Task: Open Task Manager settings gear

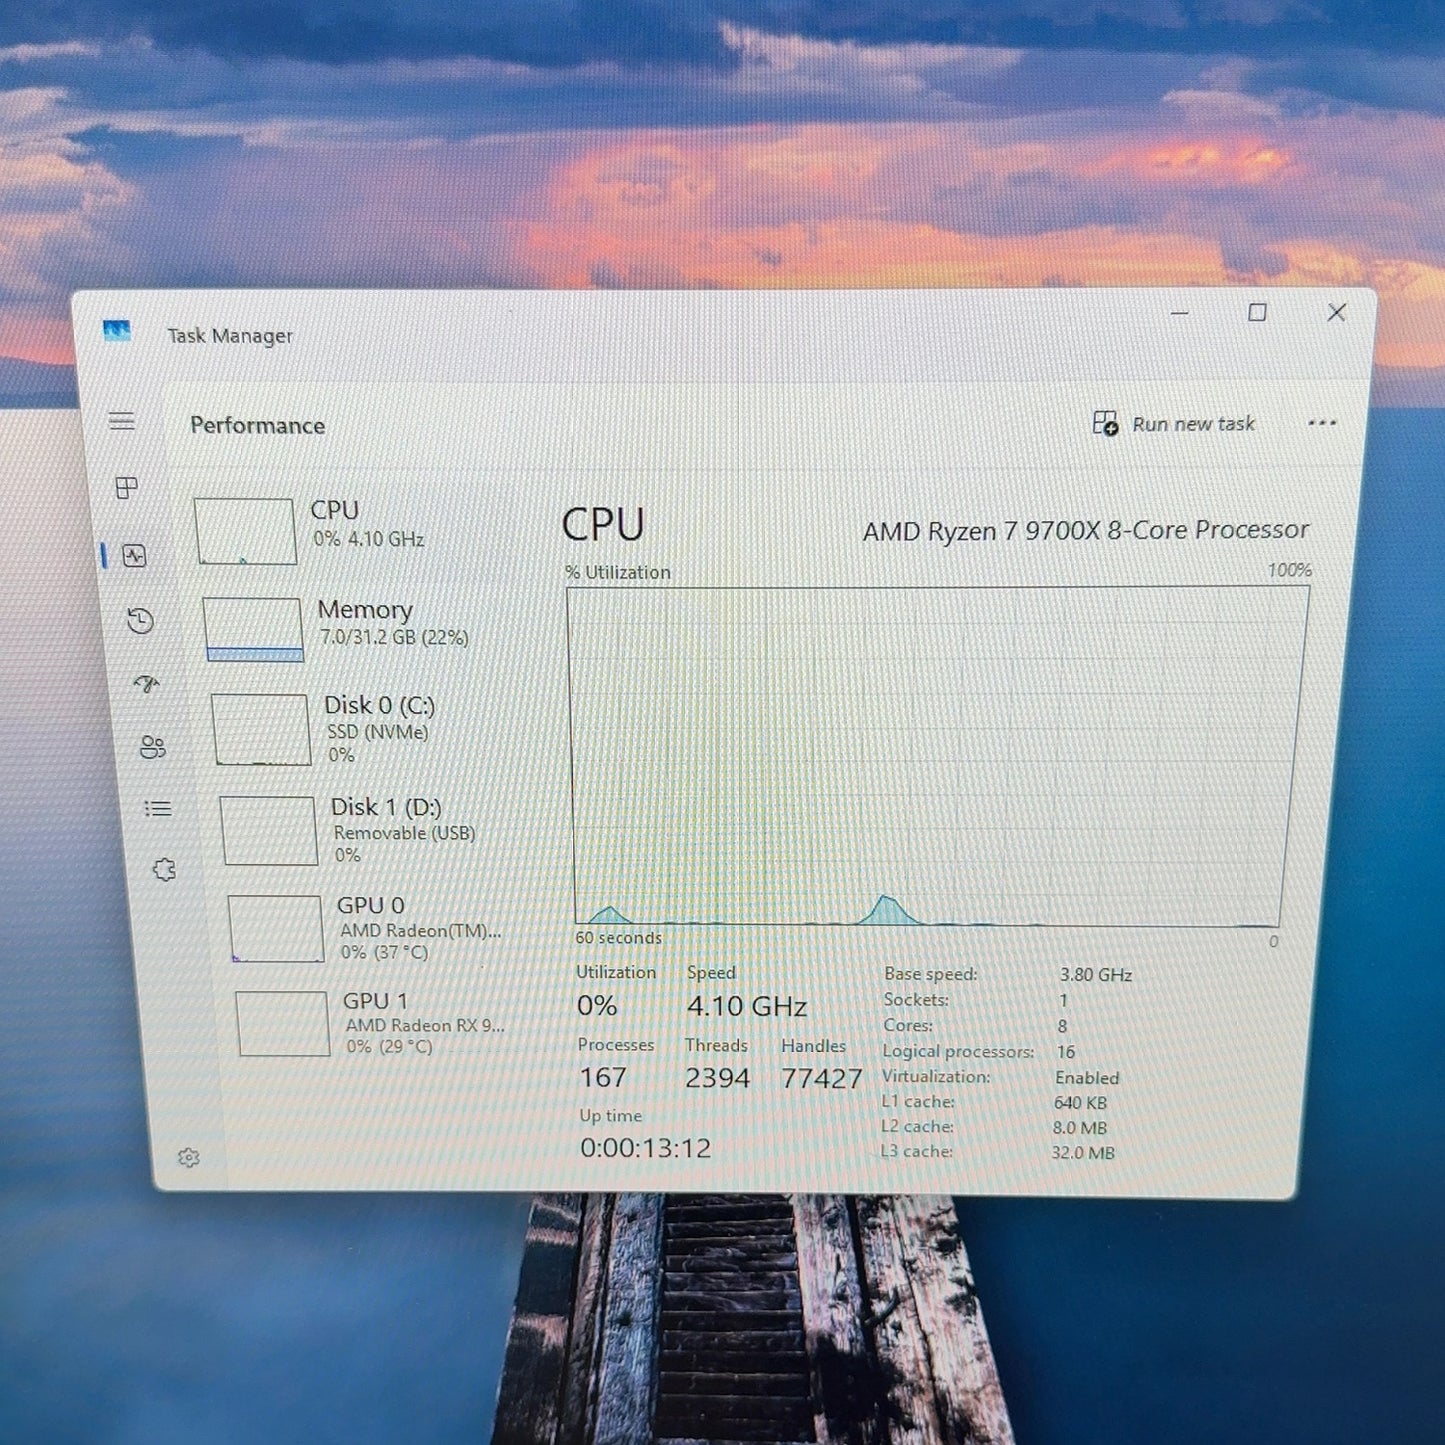Action: click(x=189, y=1157)
